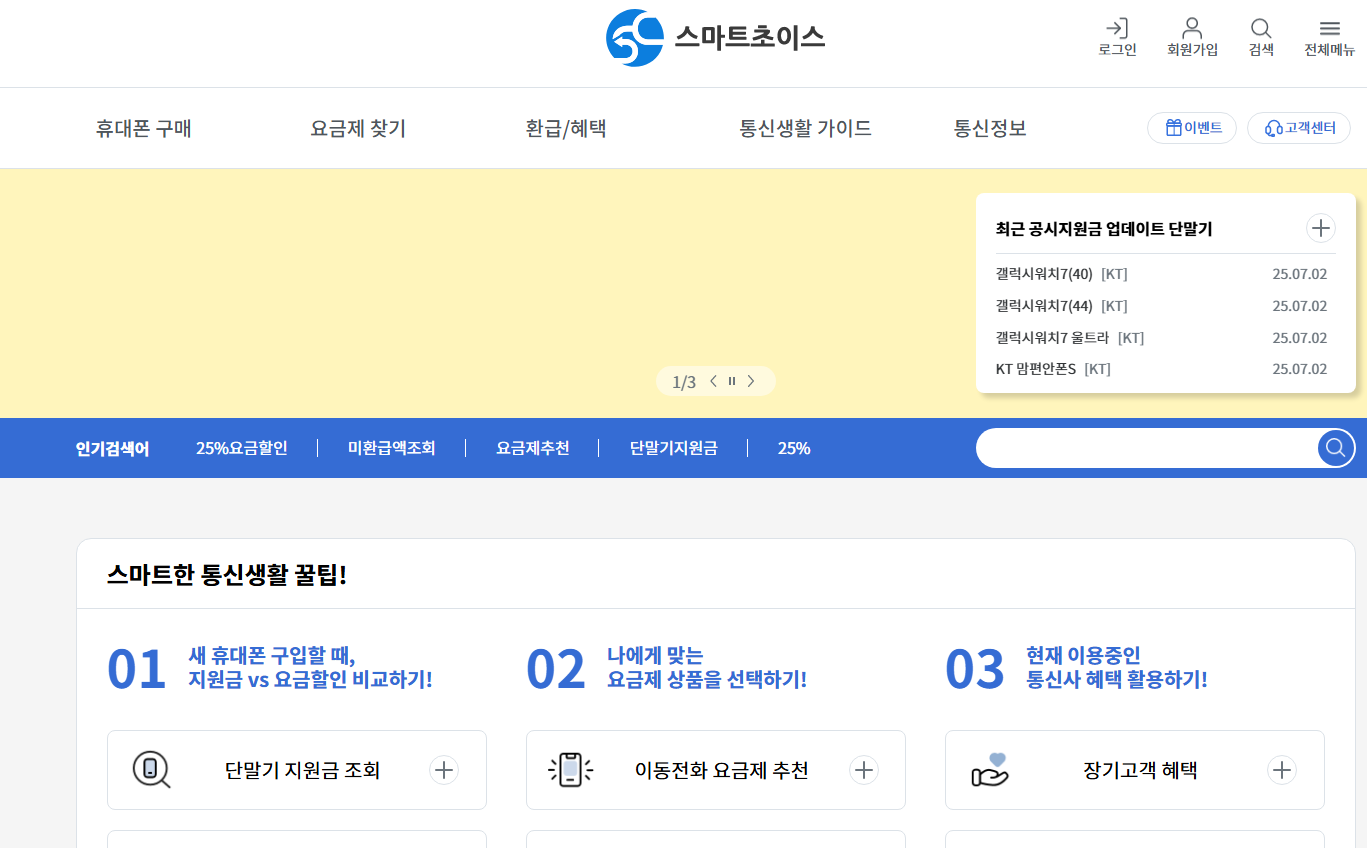This screenshot has height=848, width=1367.
Task: Focus the search input in blue bar
Action: pos(1147,448)
